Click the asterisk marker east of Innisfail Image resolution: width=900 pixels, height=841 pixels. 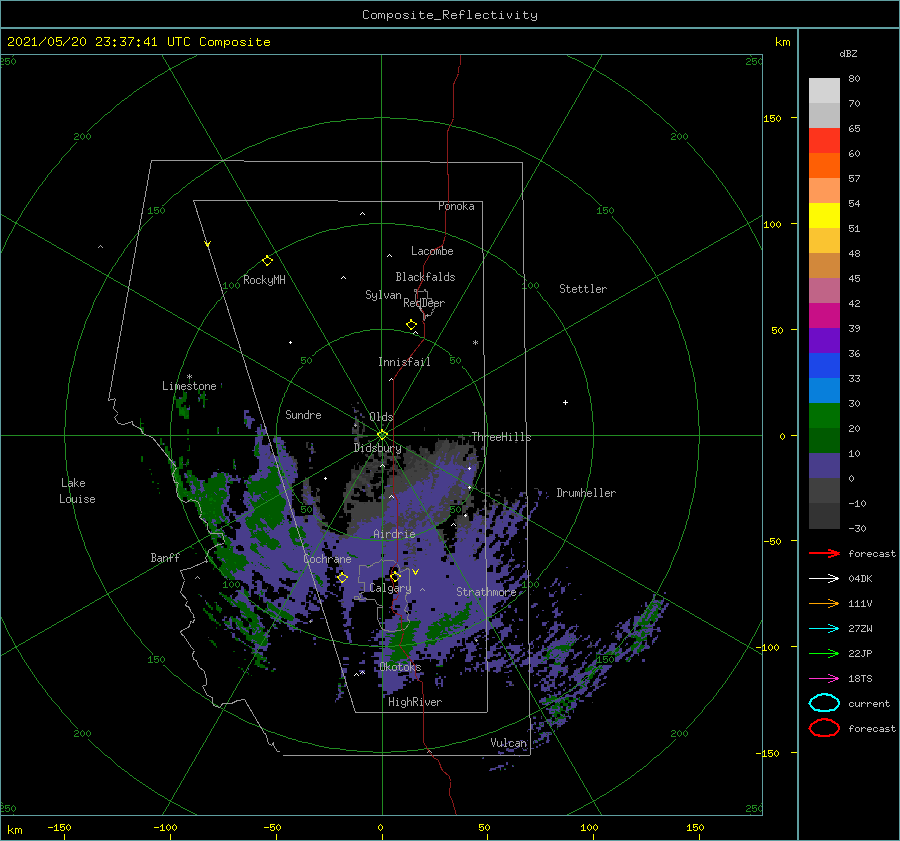point(475,343)
